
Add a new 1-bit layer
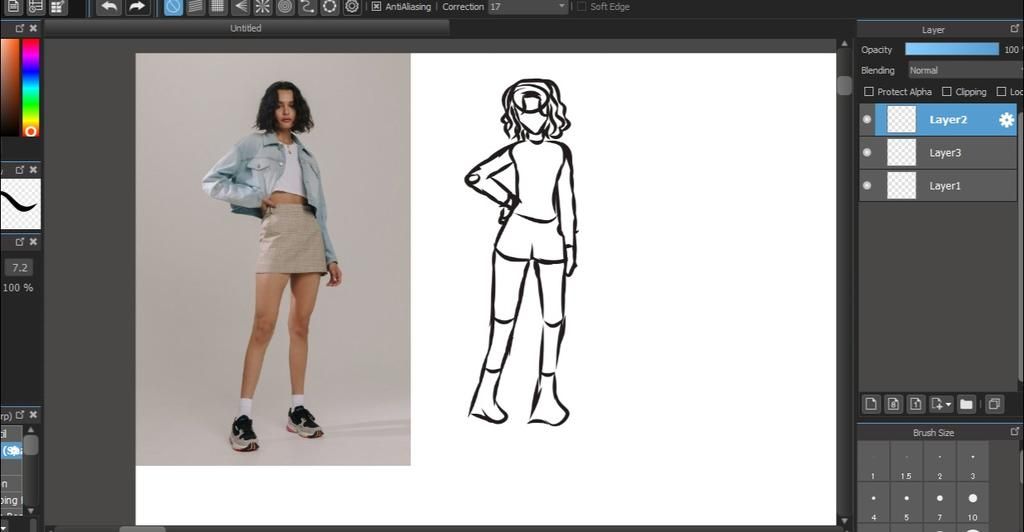[916, 404]
